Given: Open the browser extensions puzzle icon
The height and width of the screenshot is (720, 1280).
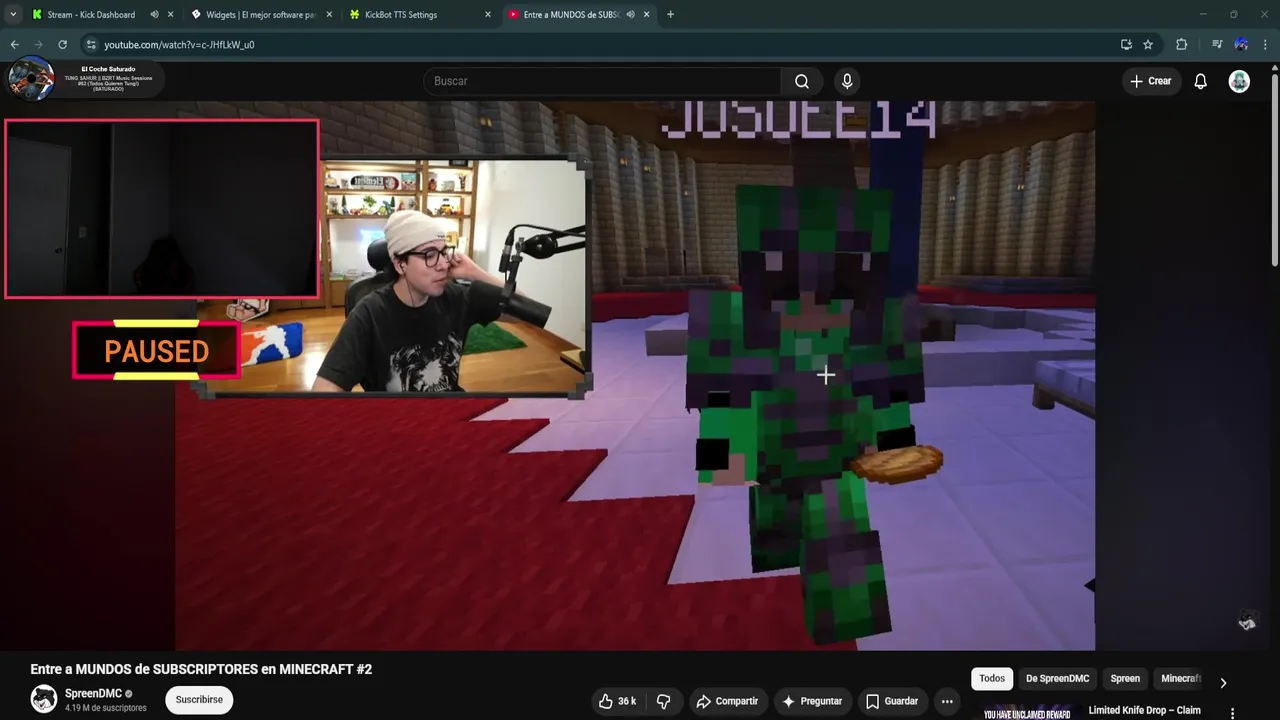Looking at the screenshot, I should 1181,44.
